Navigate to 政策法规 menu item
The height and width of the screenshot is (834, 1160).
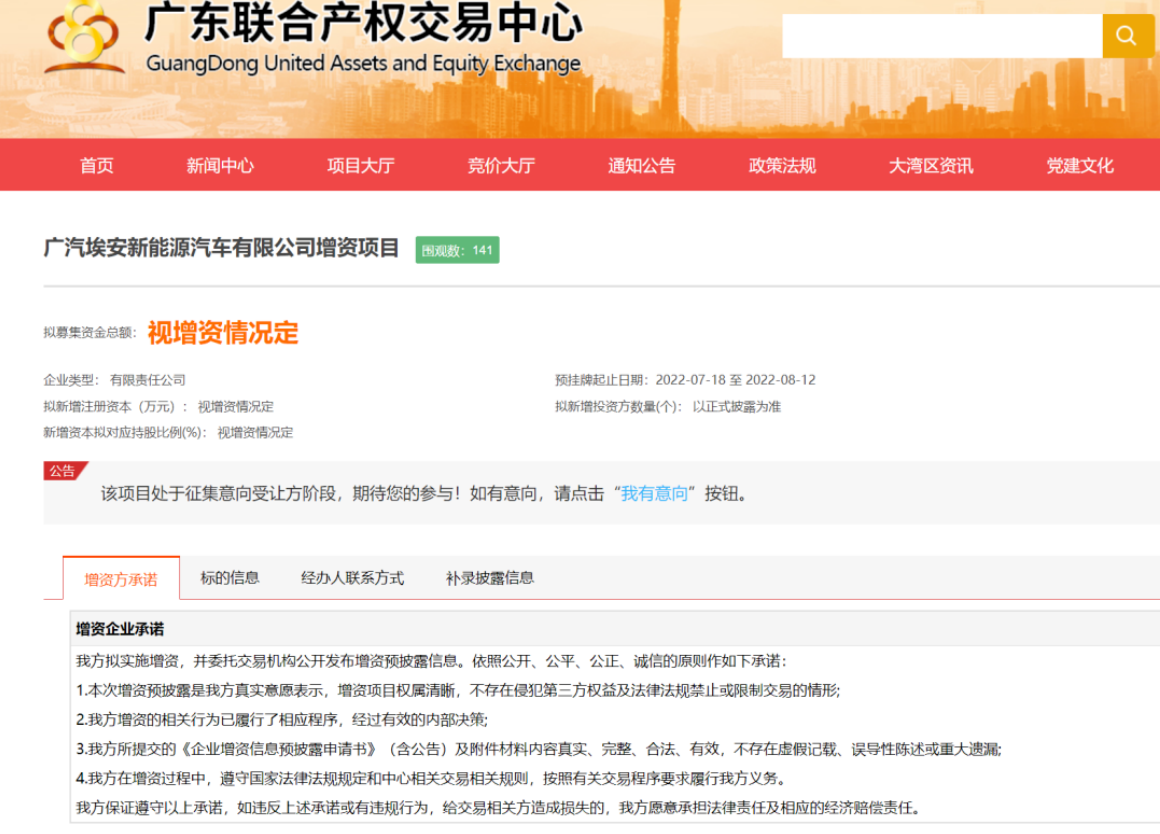782,166
